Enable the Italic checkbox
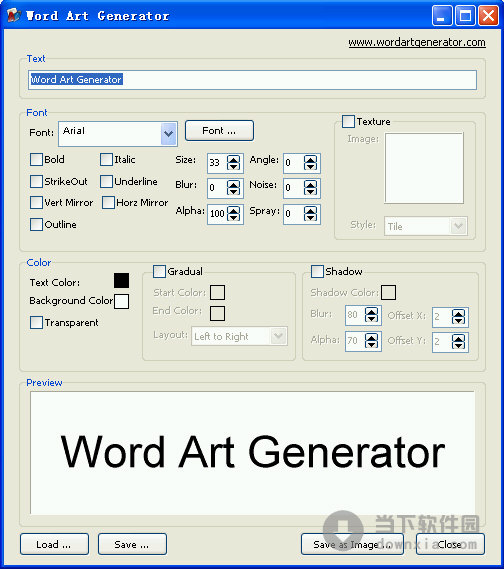 click(106, 159)
